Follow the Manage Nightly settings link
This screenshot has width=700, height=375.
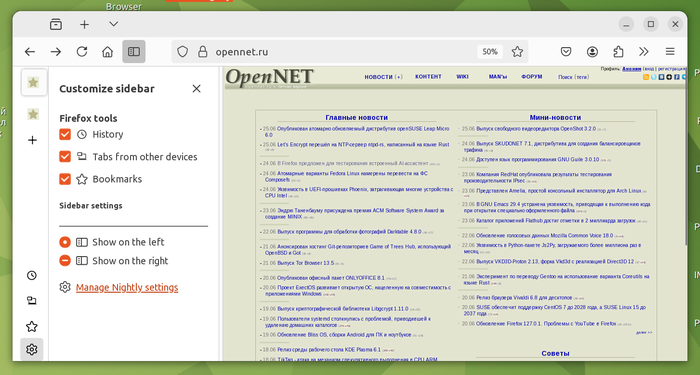(127, 288)
